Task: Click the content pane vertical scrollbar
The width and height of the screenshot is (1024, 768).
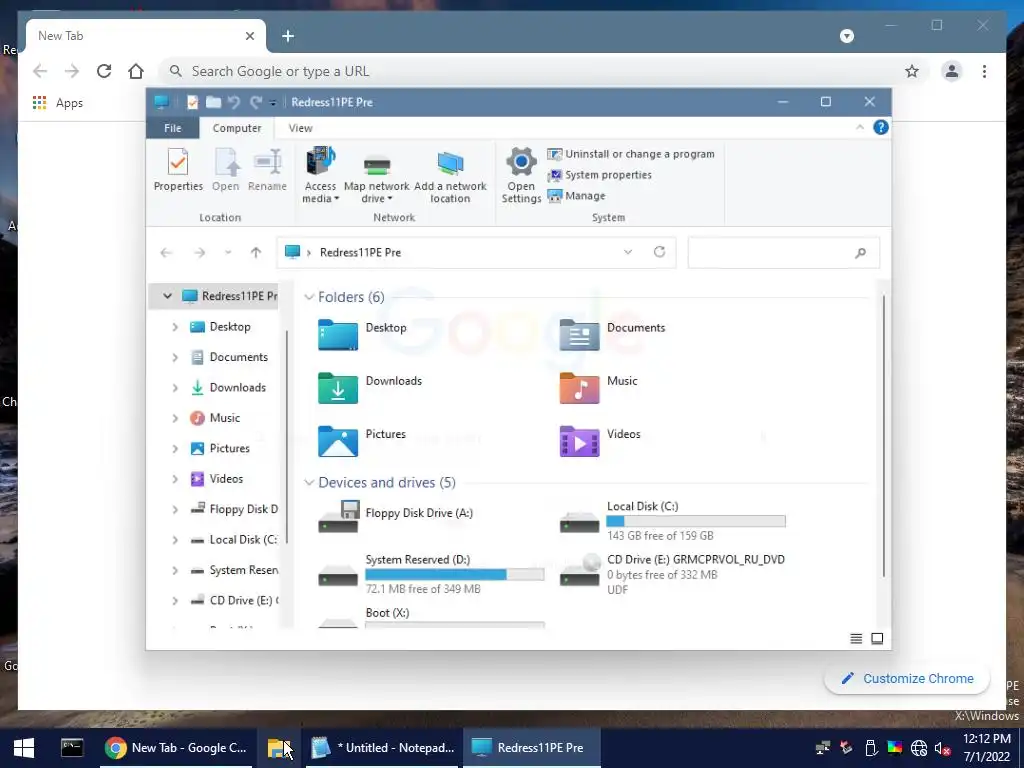Action: 884,436
